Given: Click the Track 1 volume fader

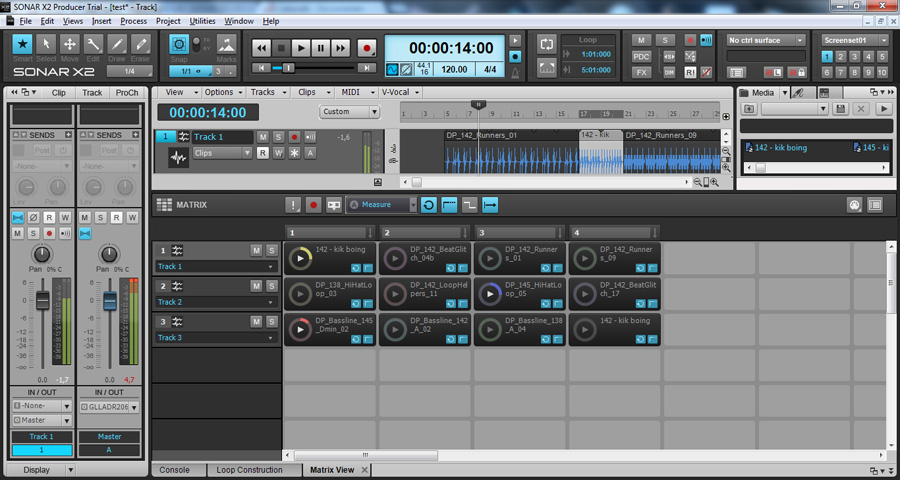Looking at the screenshot, I should 42,300.
